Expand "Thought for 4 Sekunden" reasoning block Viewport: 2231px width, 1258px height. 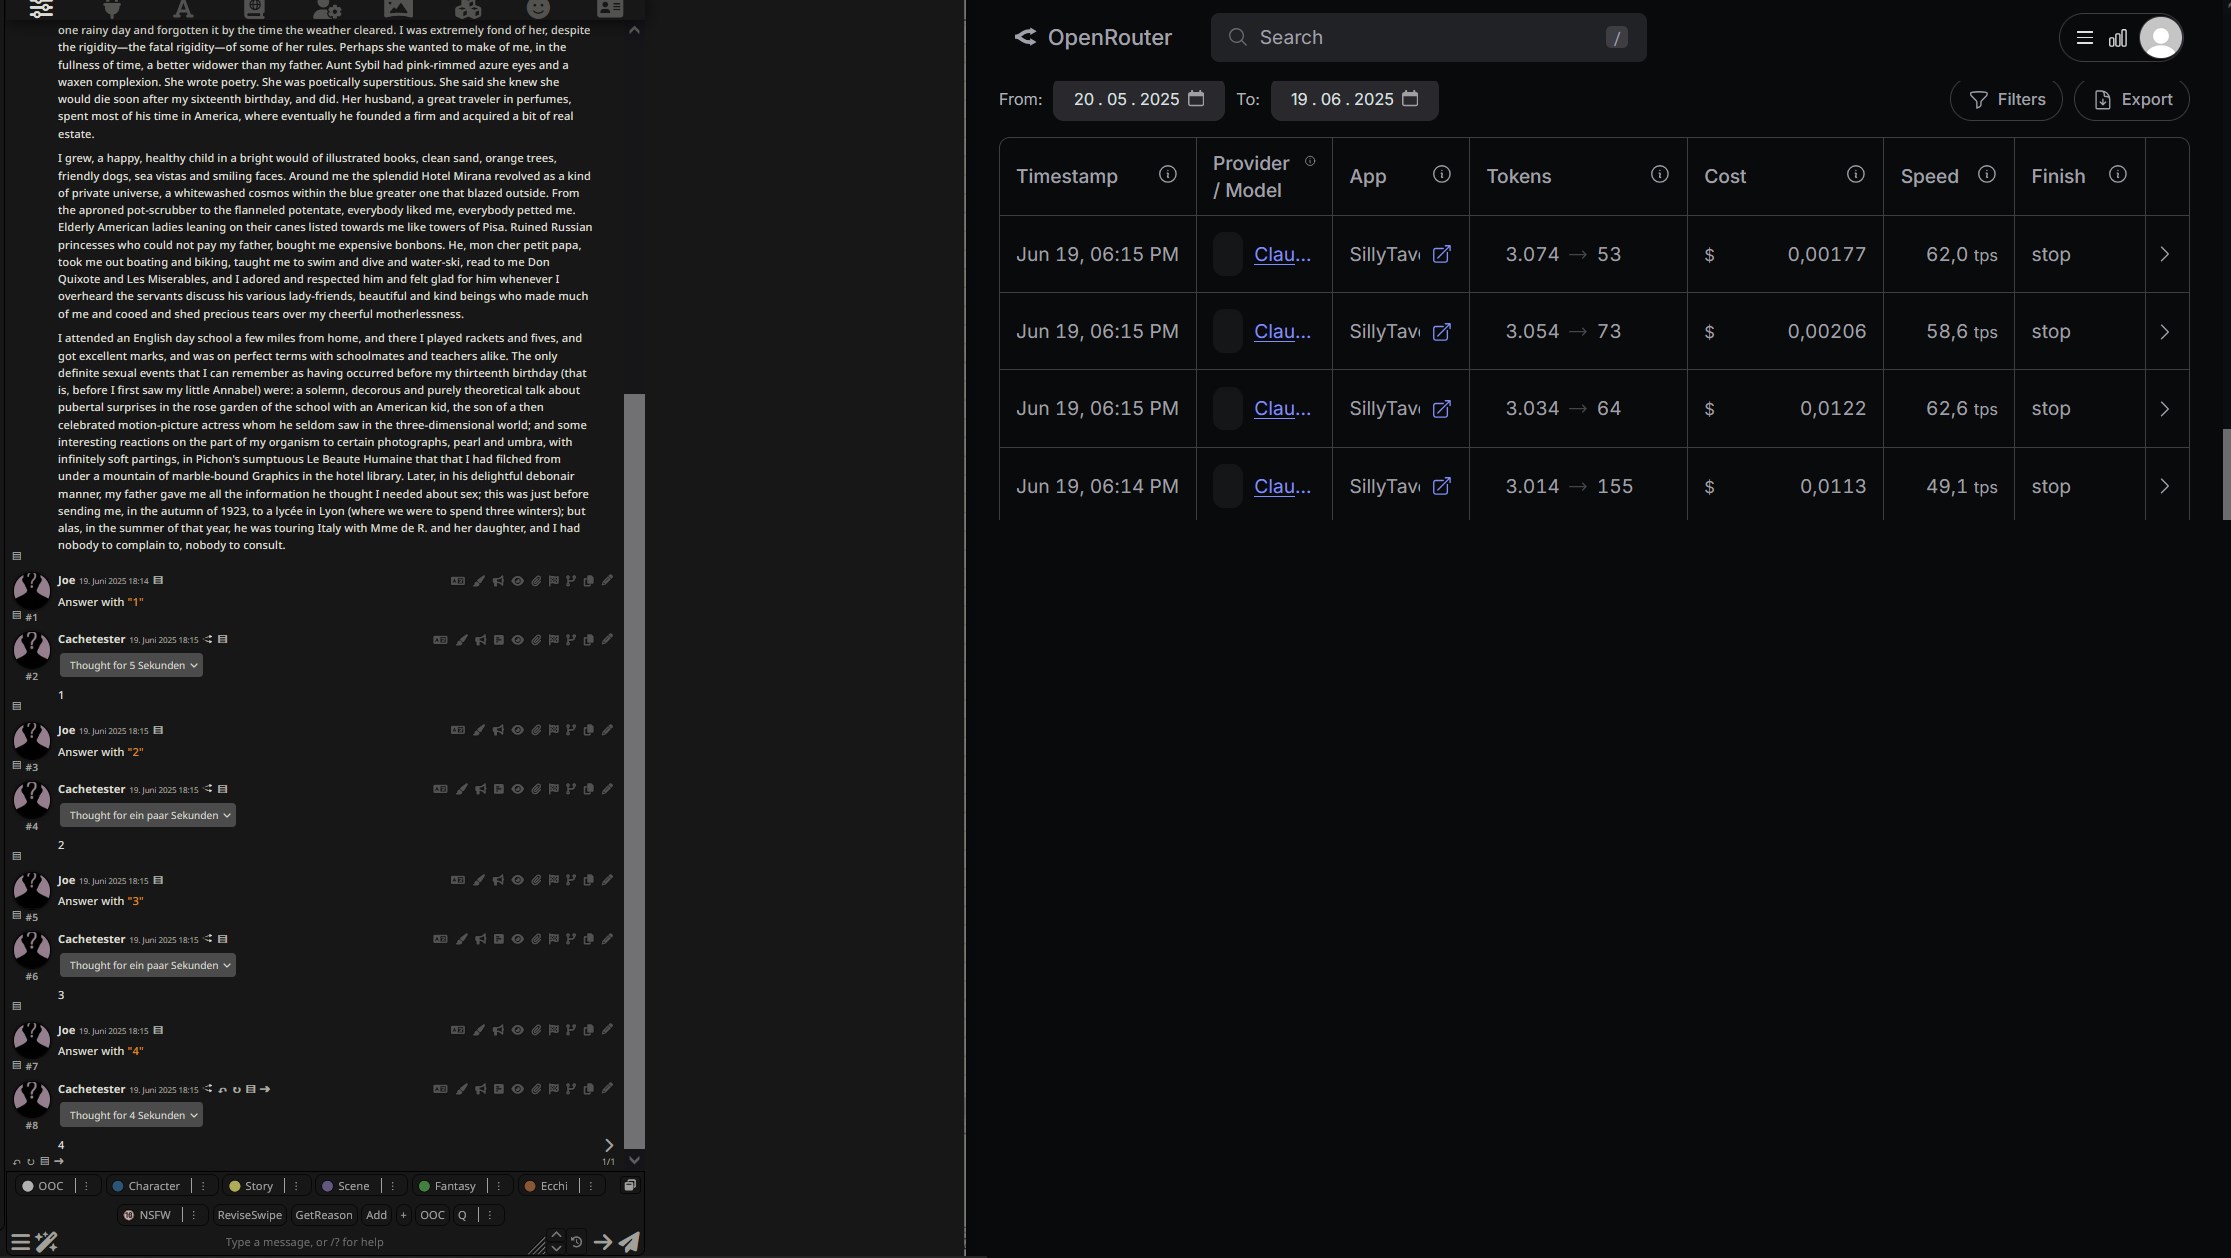pos(131,1116)
